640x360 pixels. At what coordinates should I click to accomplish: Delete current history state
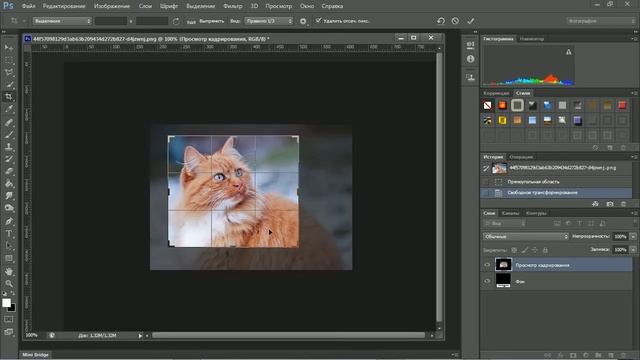[x=623, y=204]
